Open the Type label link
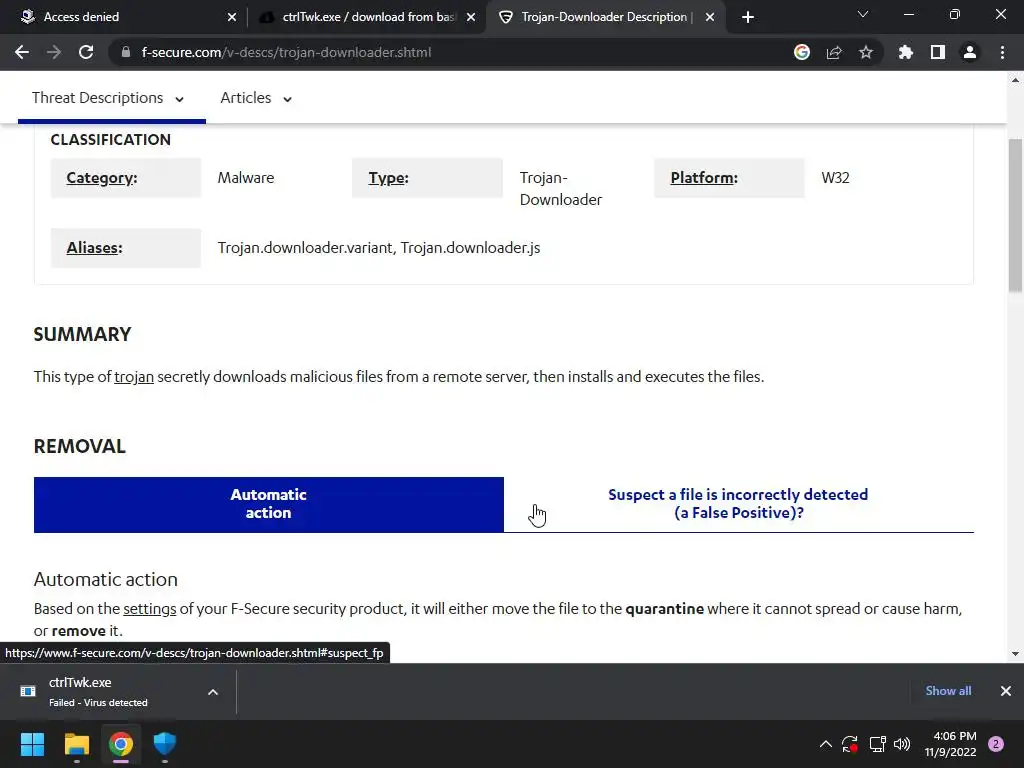 click(x=389, y=178)
